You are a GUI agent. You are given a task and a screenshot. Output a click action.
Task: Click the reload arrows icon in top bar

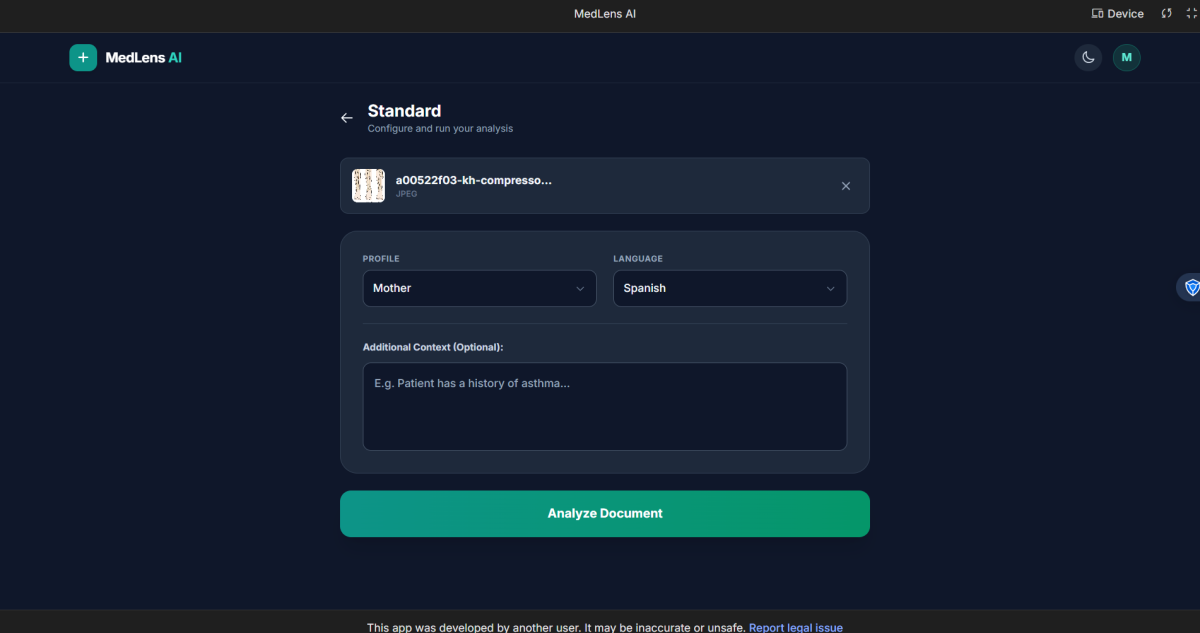pyautogui.click(x=1166, y=14)
